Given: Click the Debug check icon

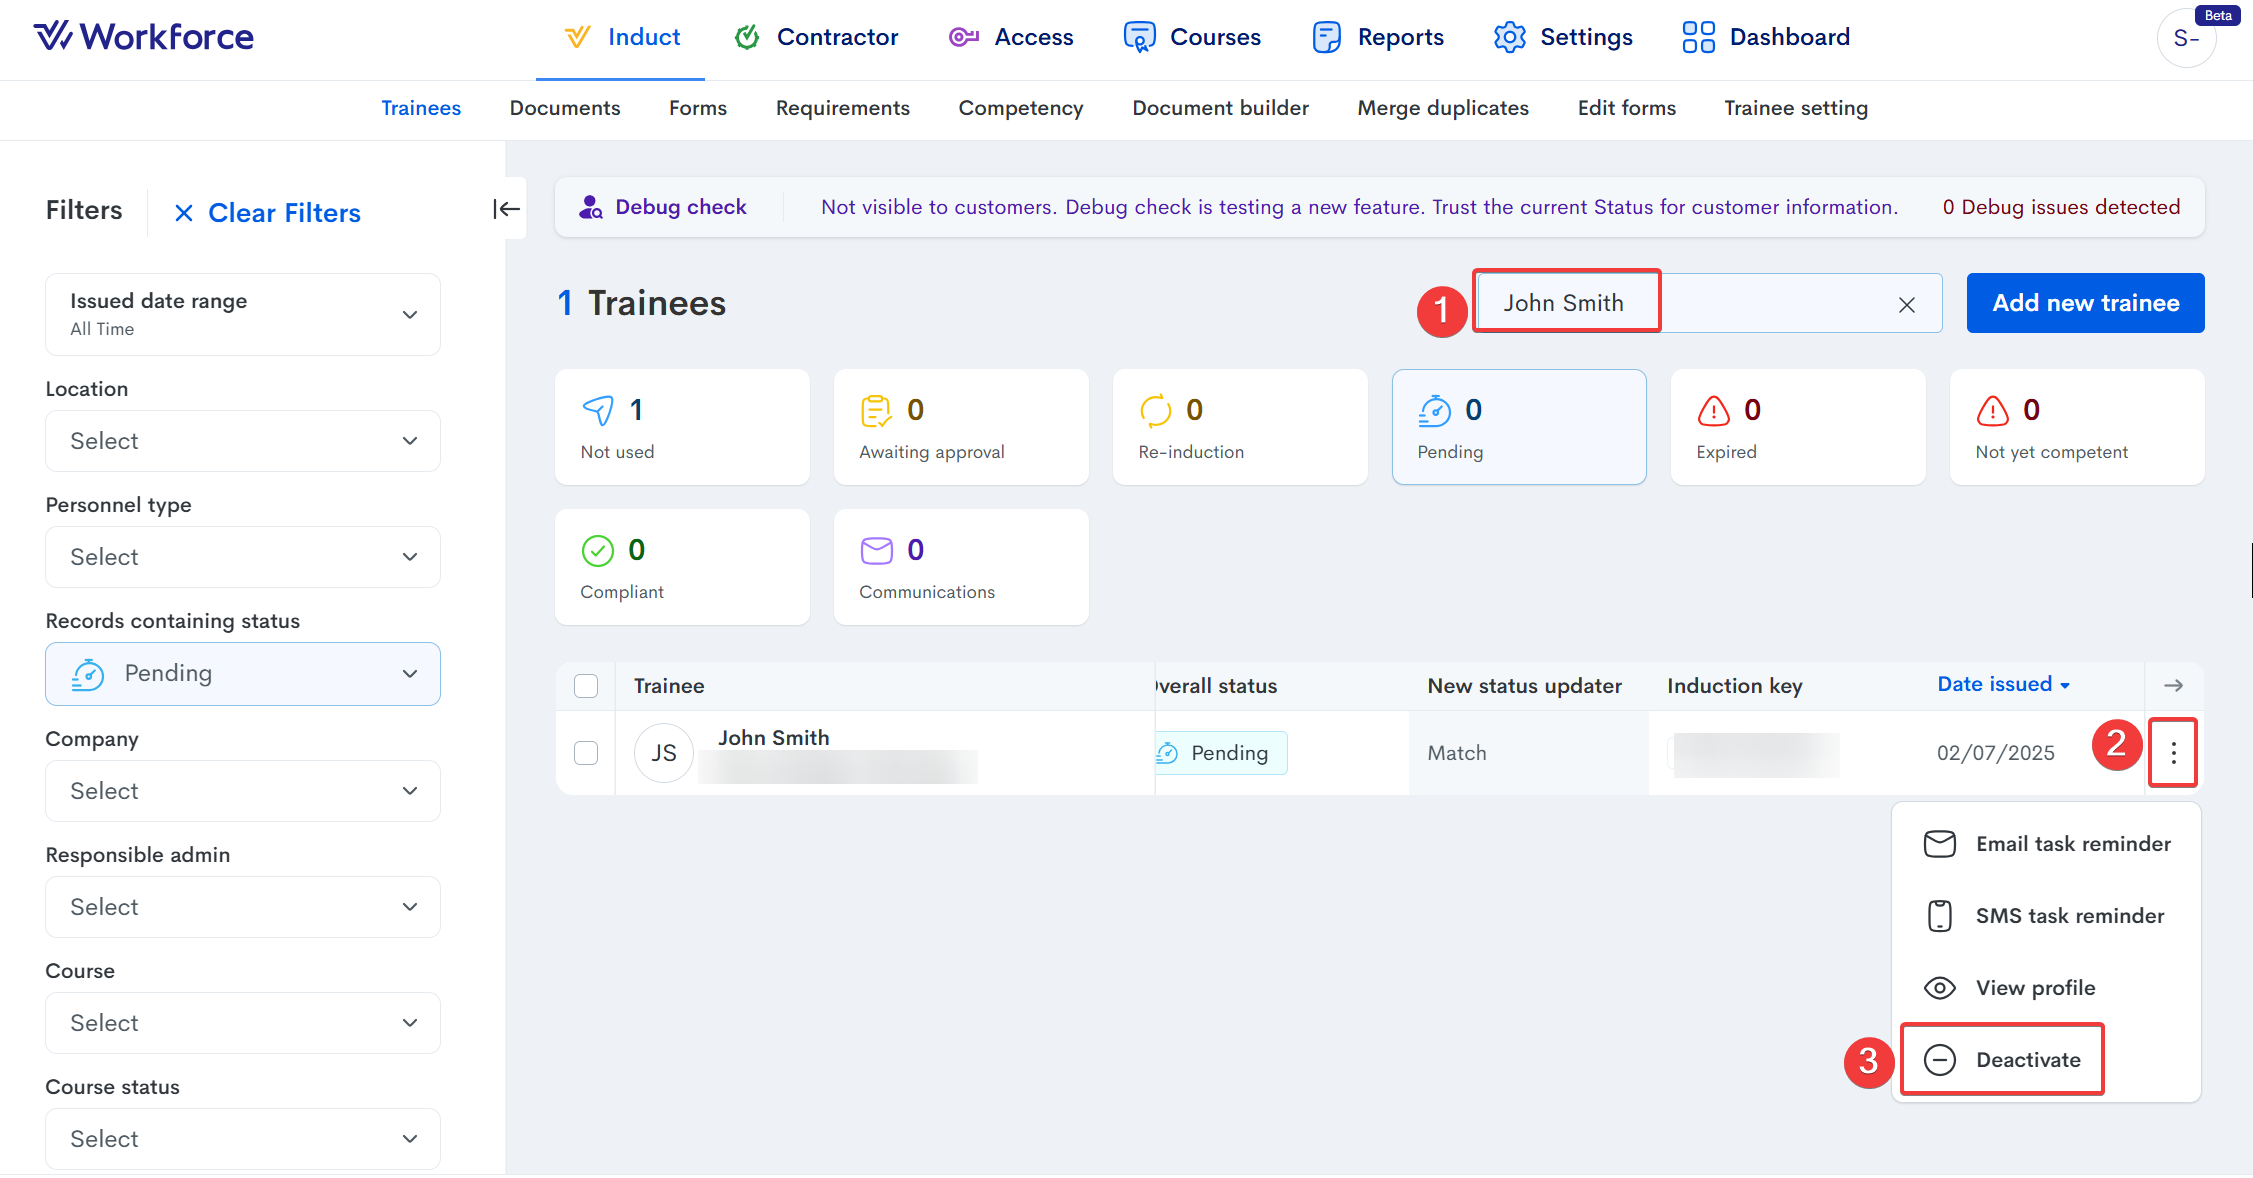Looking at the screenshot, I should click(x=591, y=207).
